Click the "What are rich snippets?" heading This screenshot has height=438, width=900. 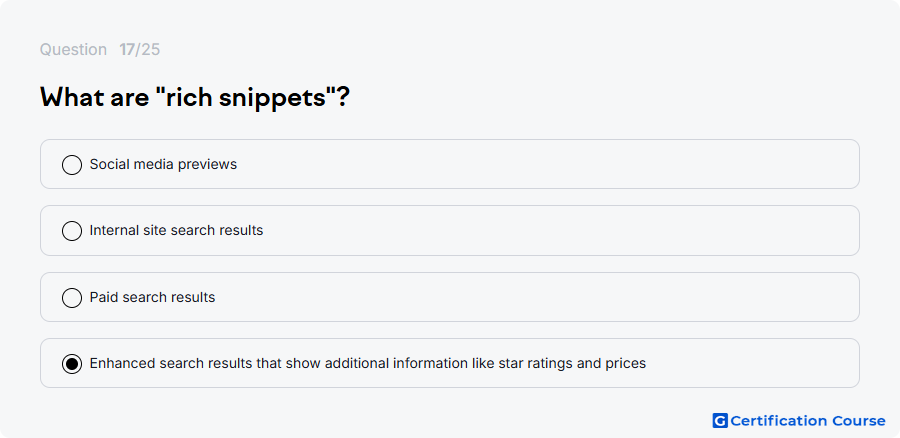(195, 98)
